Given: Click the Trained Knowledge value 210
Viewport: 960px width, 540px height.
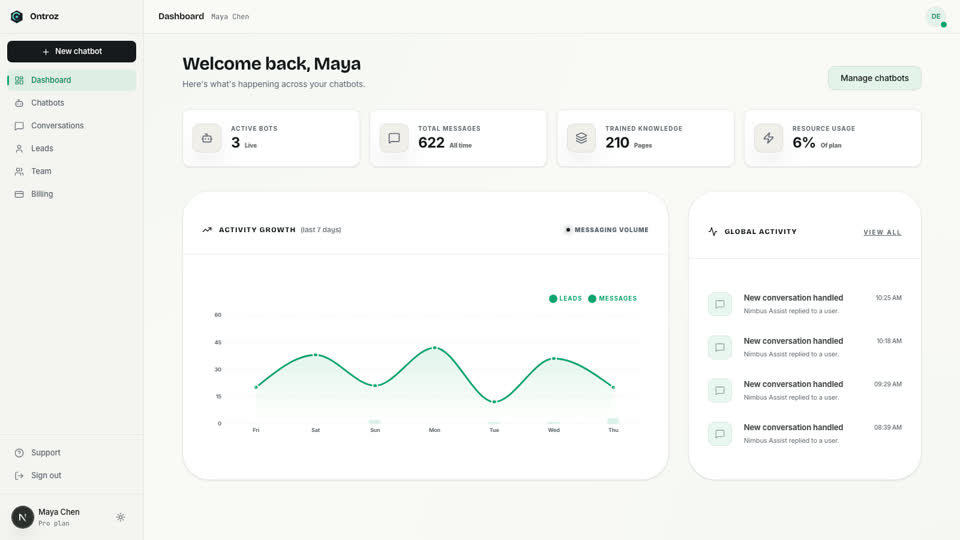Looking at the screenshot, I should pos(617,143).
